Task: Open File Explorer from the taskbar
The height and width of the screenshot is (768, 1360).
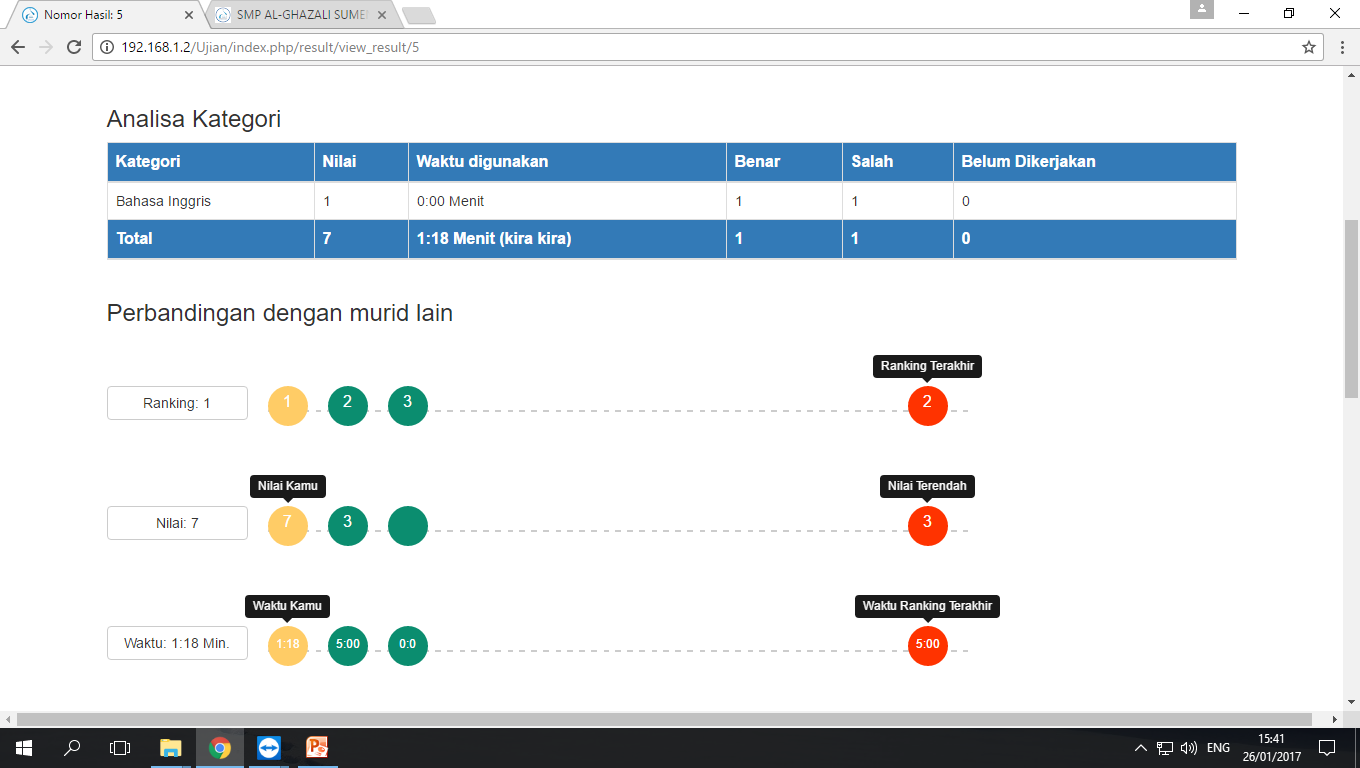Action: [x=170, y=747]
